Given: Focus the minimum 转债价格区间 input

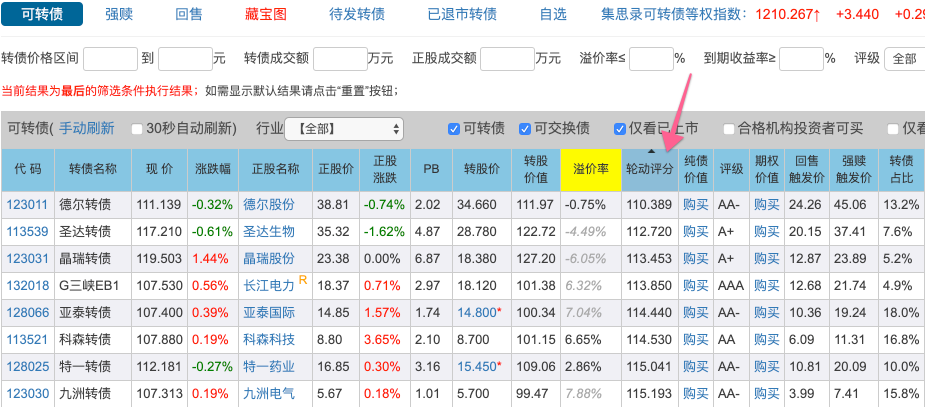Looking at the screenshot, I should 110,58.
